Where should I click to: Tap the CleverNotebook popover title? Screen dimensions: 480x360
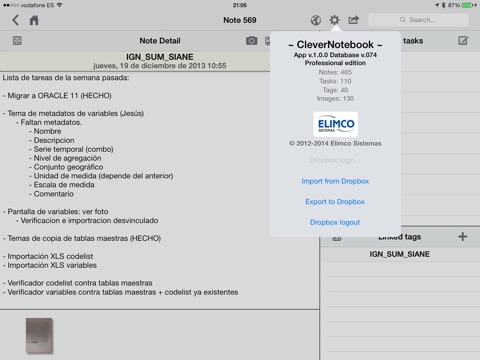pos(335,45)
